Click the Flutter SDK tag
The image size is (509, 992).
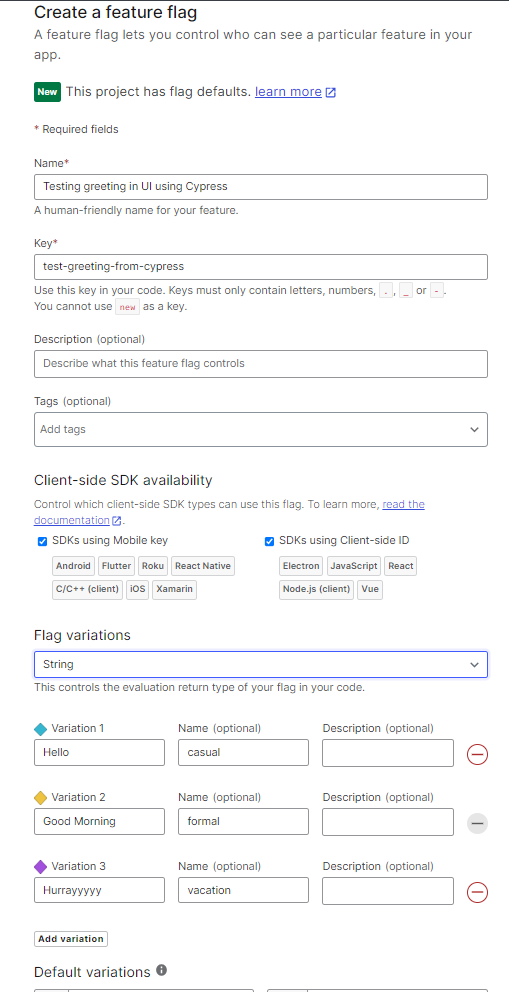[116, 566]
